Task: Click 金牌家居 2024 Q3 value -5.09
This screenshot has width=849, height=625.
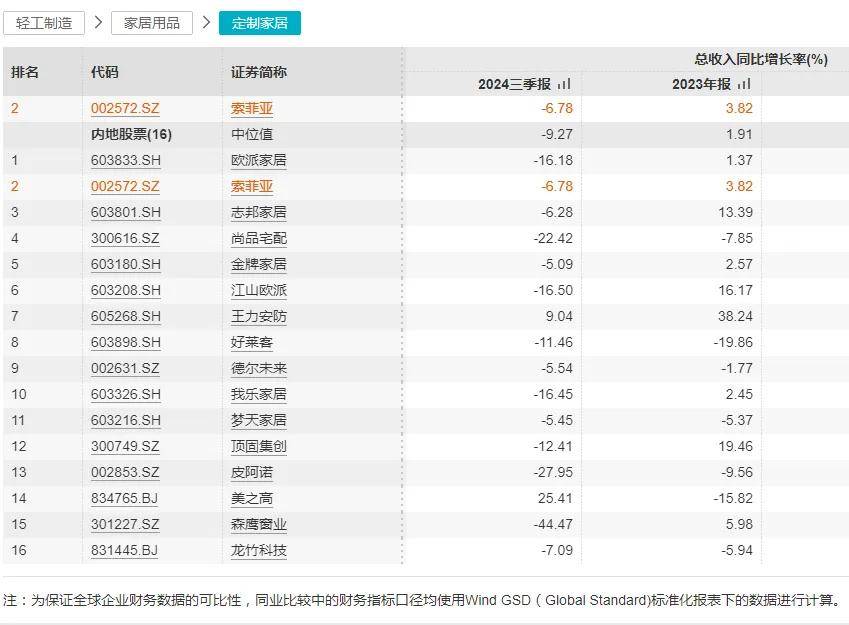Action: pos(557,264)
